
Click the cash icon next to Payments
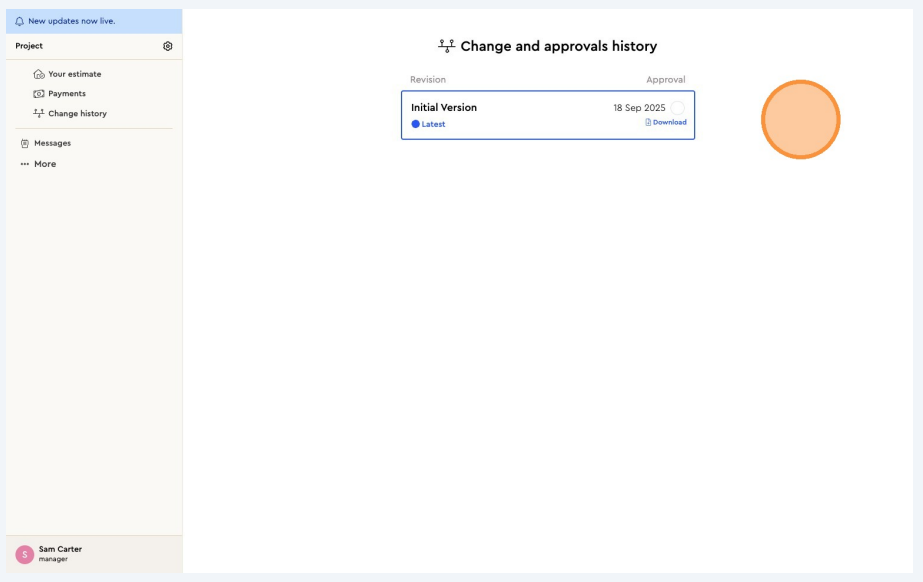pyautogui.click(x=39, y=94)
